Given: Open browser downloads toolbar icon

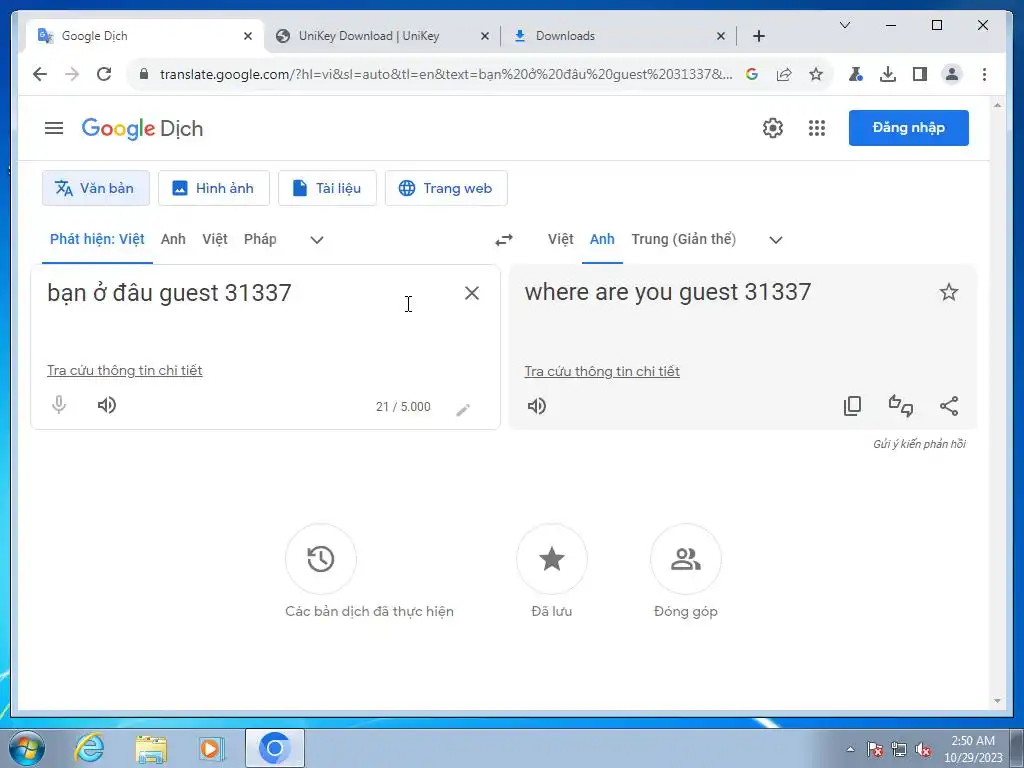Looking at the screenshot, I should [888, 74].
